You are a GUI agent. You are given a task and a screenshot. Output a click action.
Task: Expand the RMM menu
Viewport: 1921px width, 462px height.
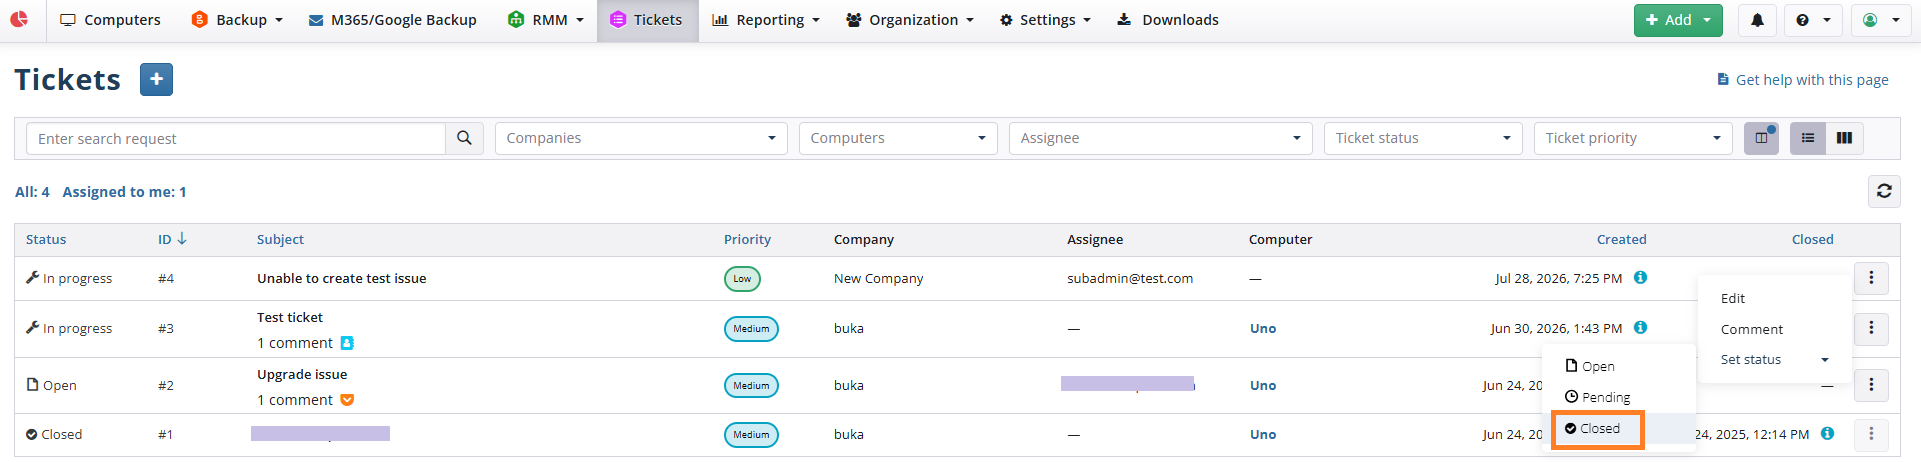pyautogui.click(x=546, y=20)
